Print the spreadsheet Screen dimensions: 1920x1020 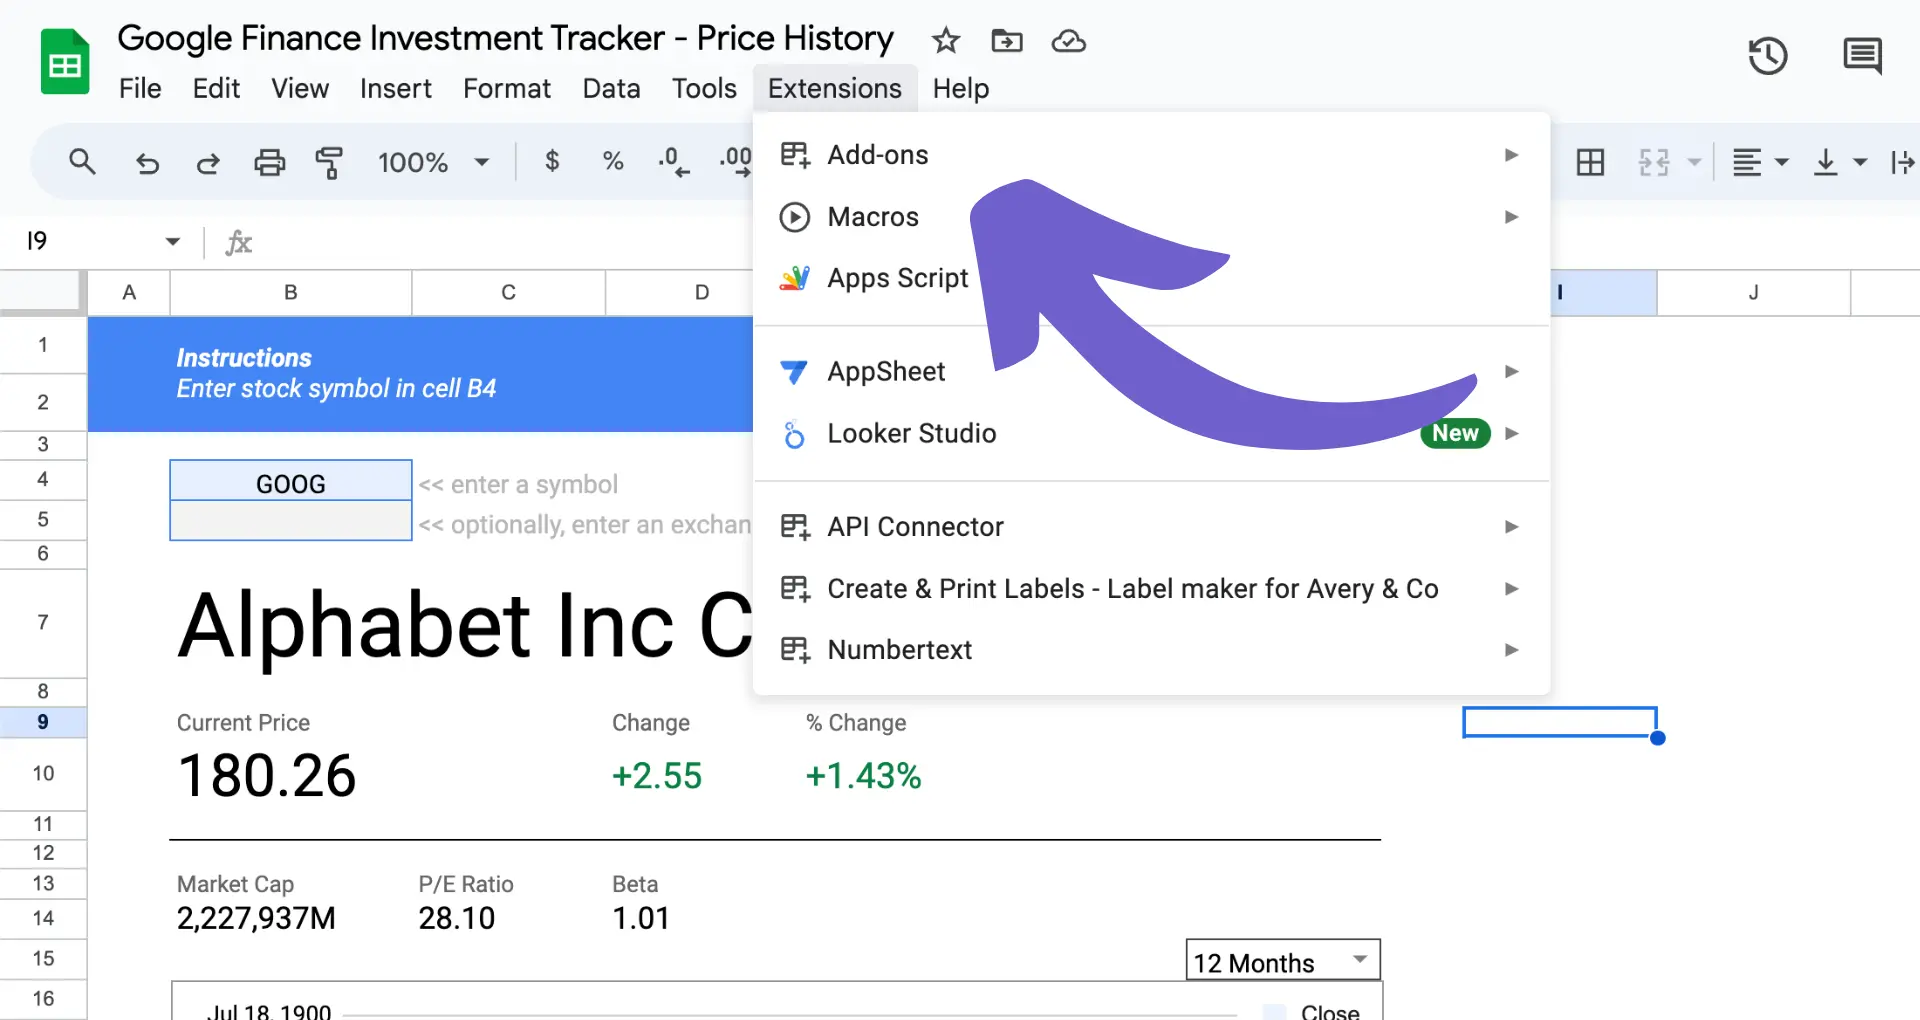269,162
